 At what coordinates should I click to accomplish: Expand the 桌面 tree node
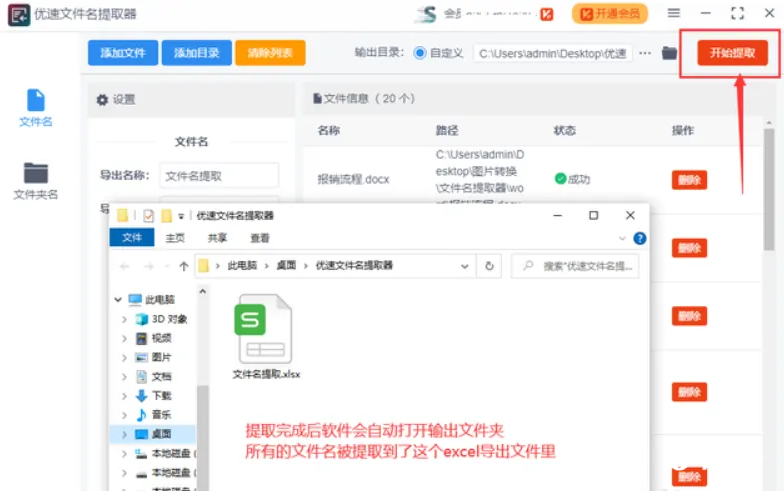(x=124, y=434)
